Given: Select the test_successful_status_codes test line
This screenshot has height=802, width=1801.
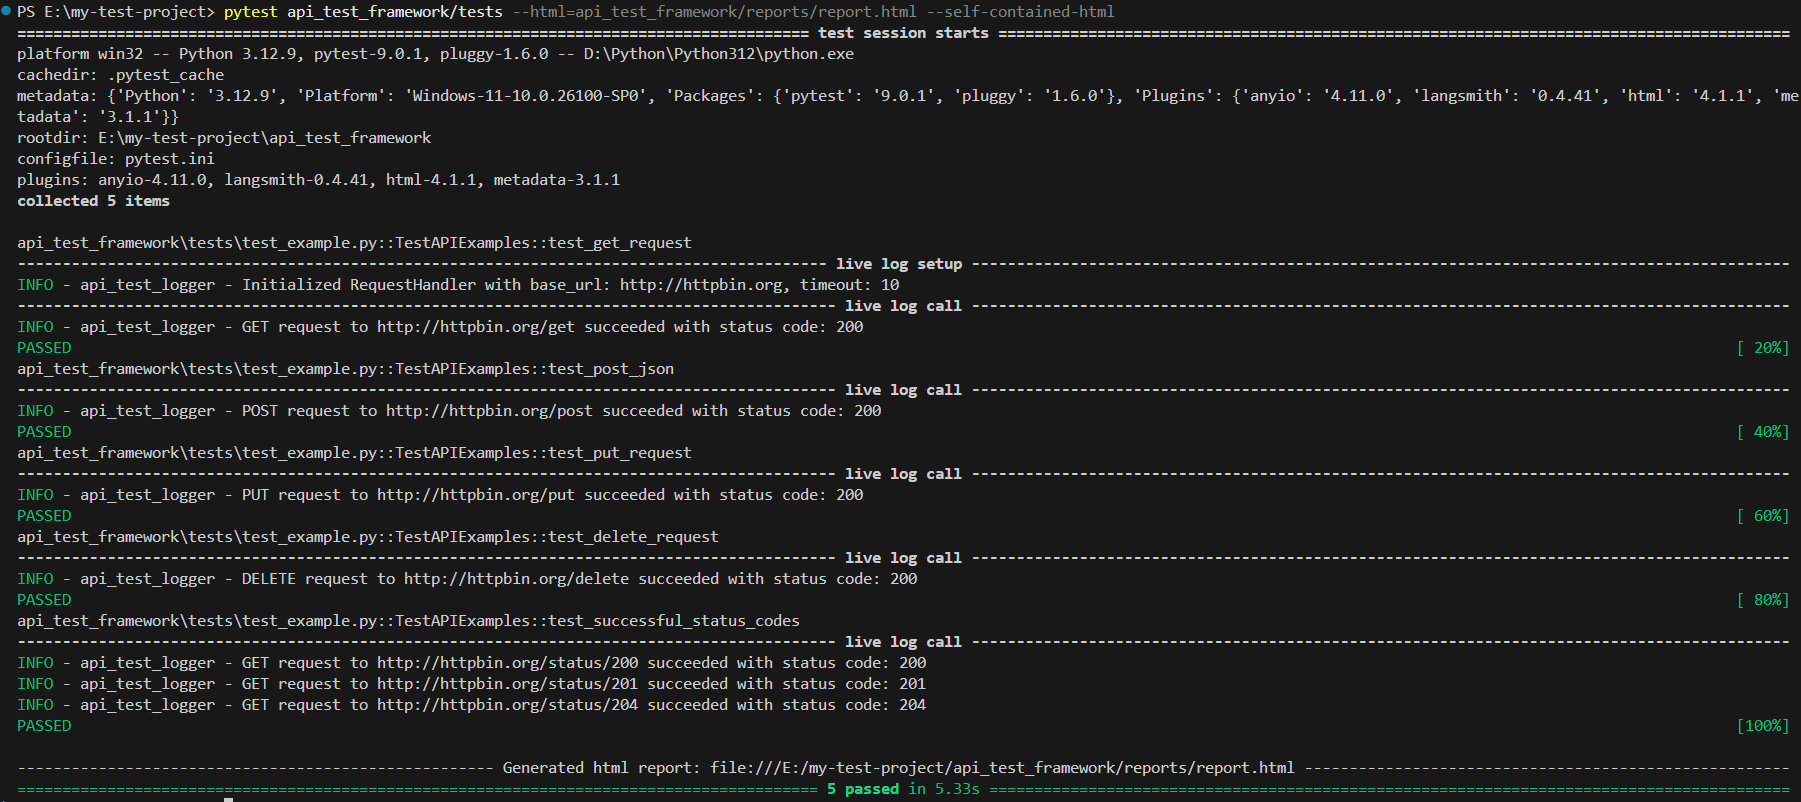Looking at the screenshot, I should 408,621.
